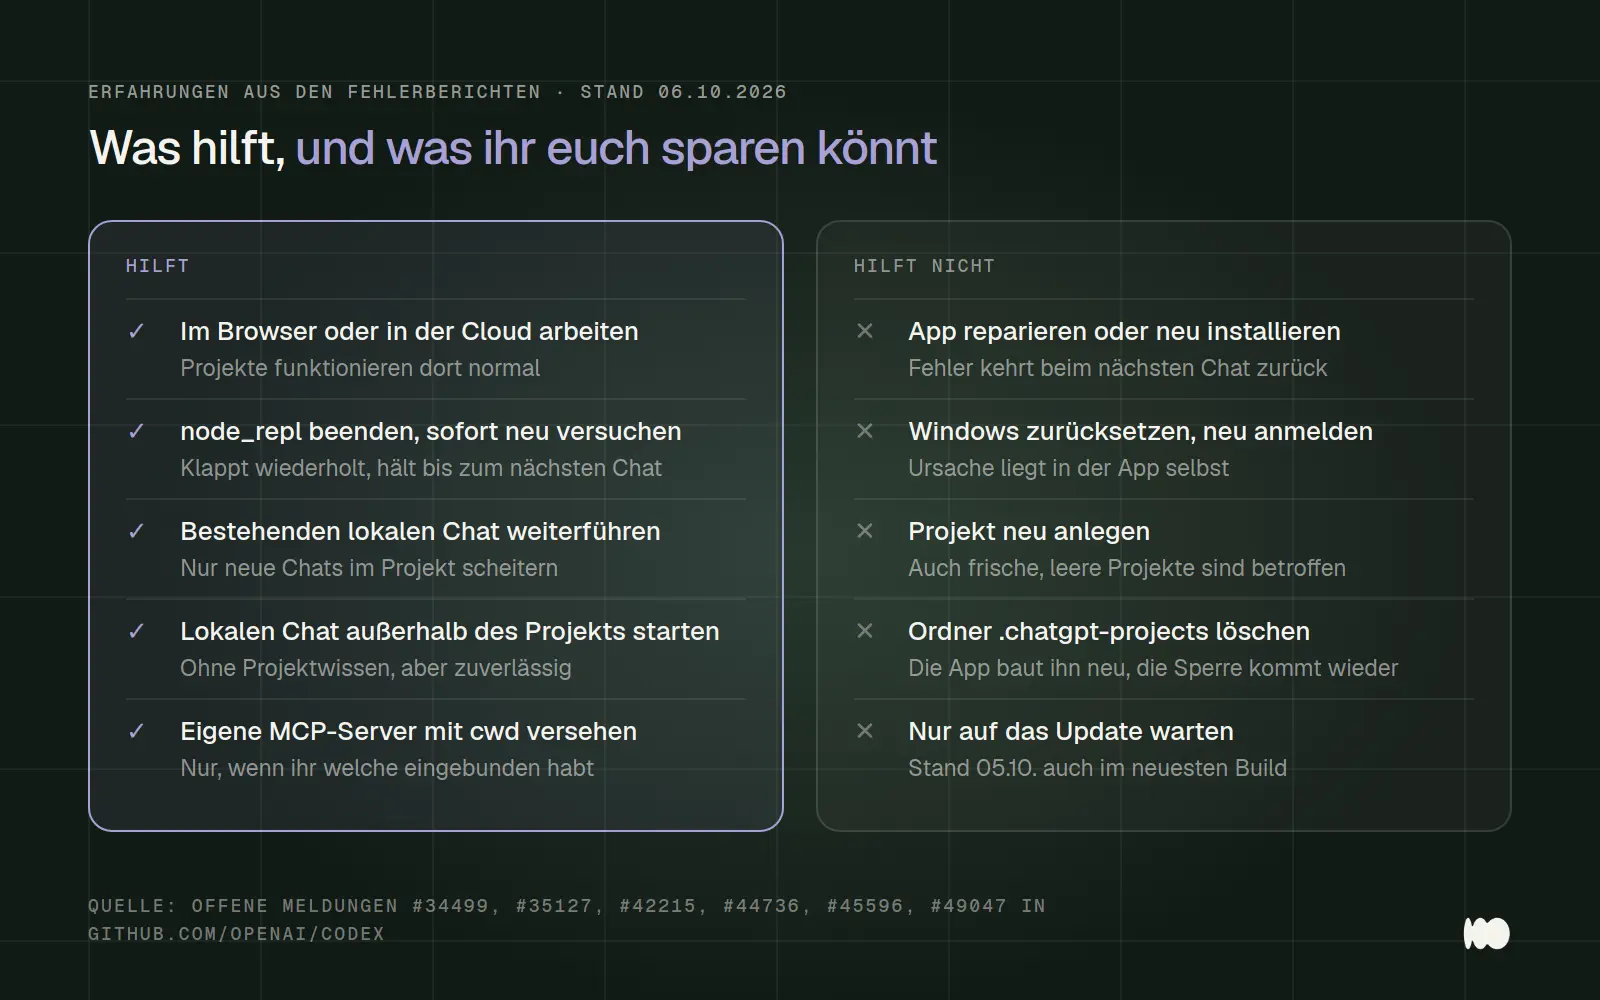Click 'Fehler kehrt beim nächsten Chat zurück'
Screen dimensions: 1600x1000
point(1117,368)
